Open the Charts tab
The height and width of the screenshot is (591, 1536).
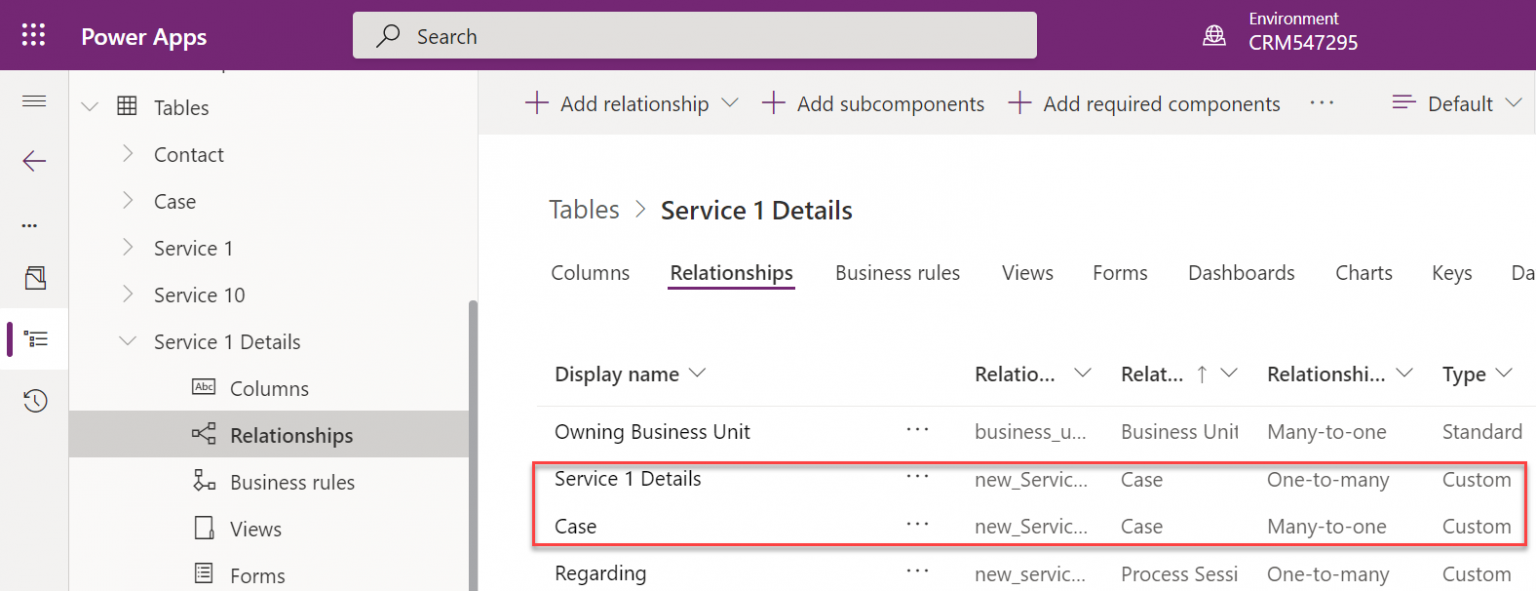click(x=1364, y=273)
